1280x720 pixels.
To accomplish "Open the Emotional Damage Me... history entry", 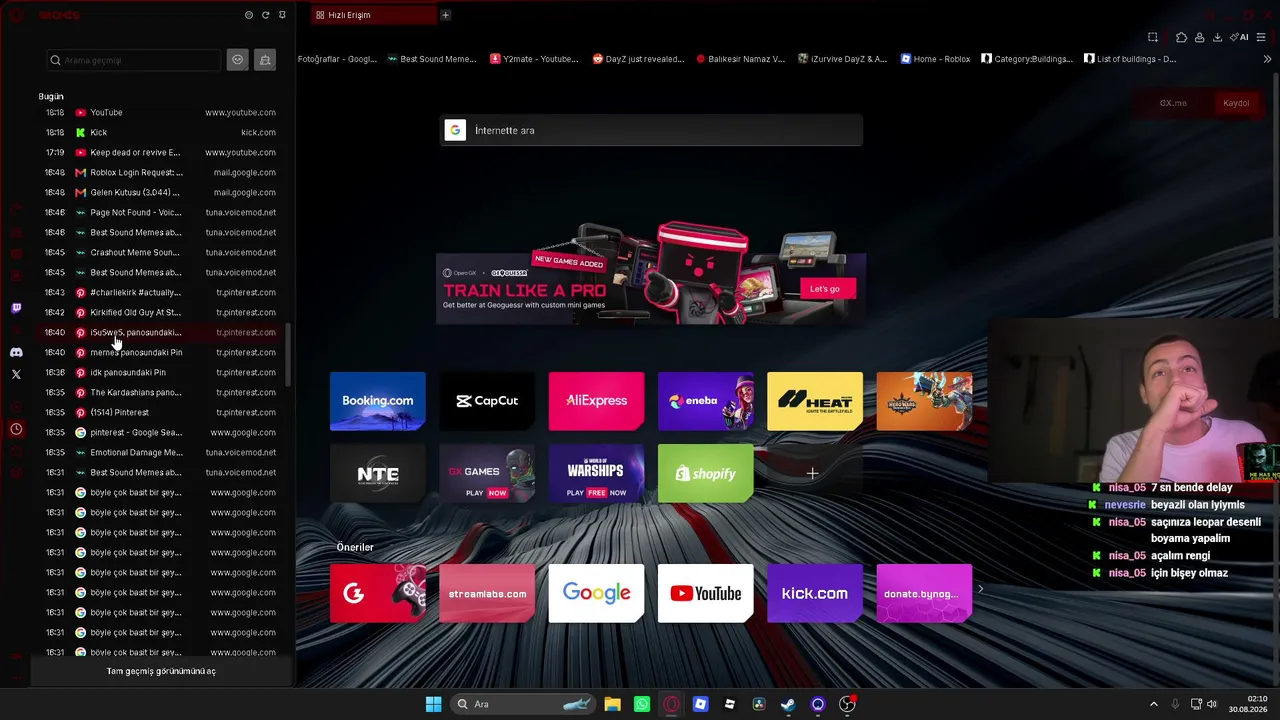I will (x=160, y=452).
